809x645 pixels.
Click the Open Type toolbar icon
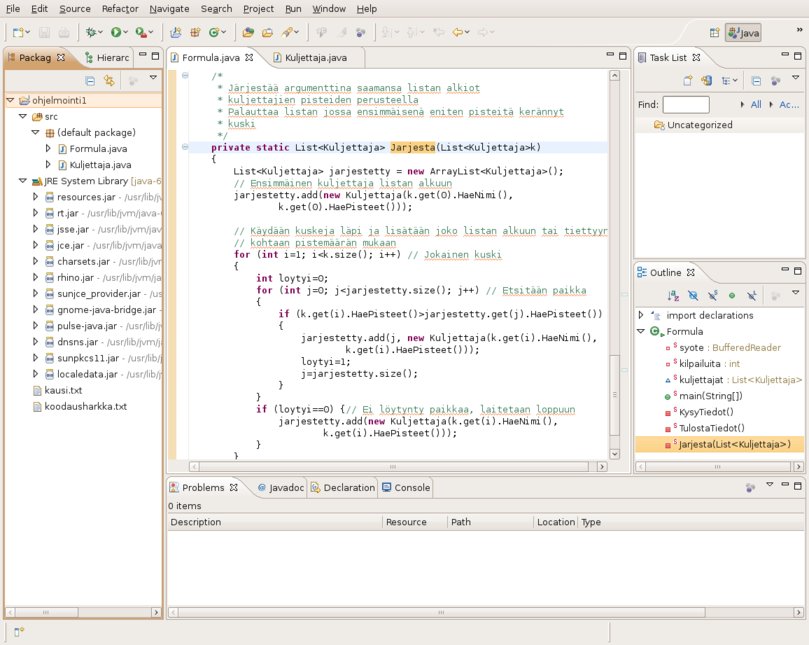248,33
